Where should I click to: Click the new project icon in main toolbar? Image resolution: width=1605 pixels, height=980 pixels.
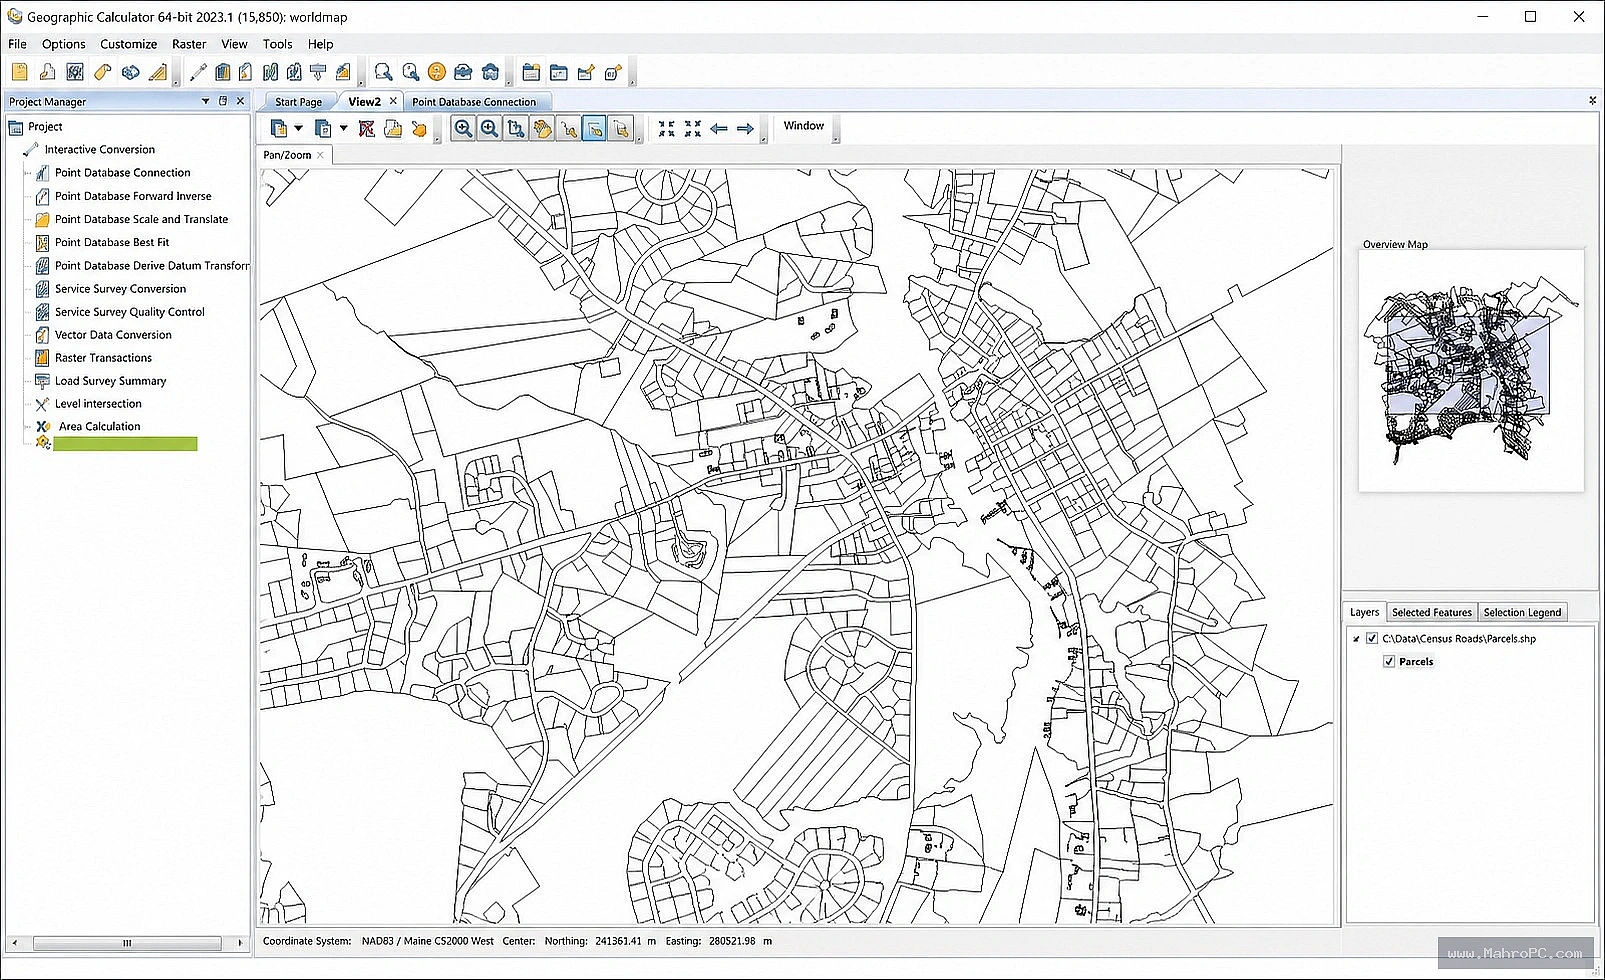[19, 72]
